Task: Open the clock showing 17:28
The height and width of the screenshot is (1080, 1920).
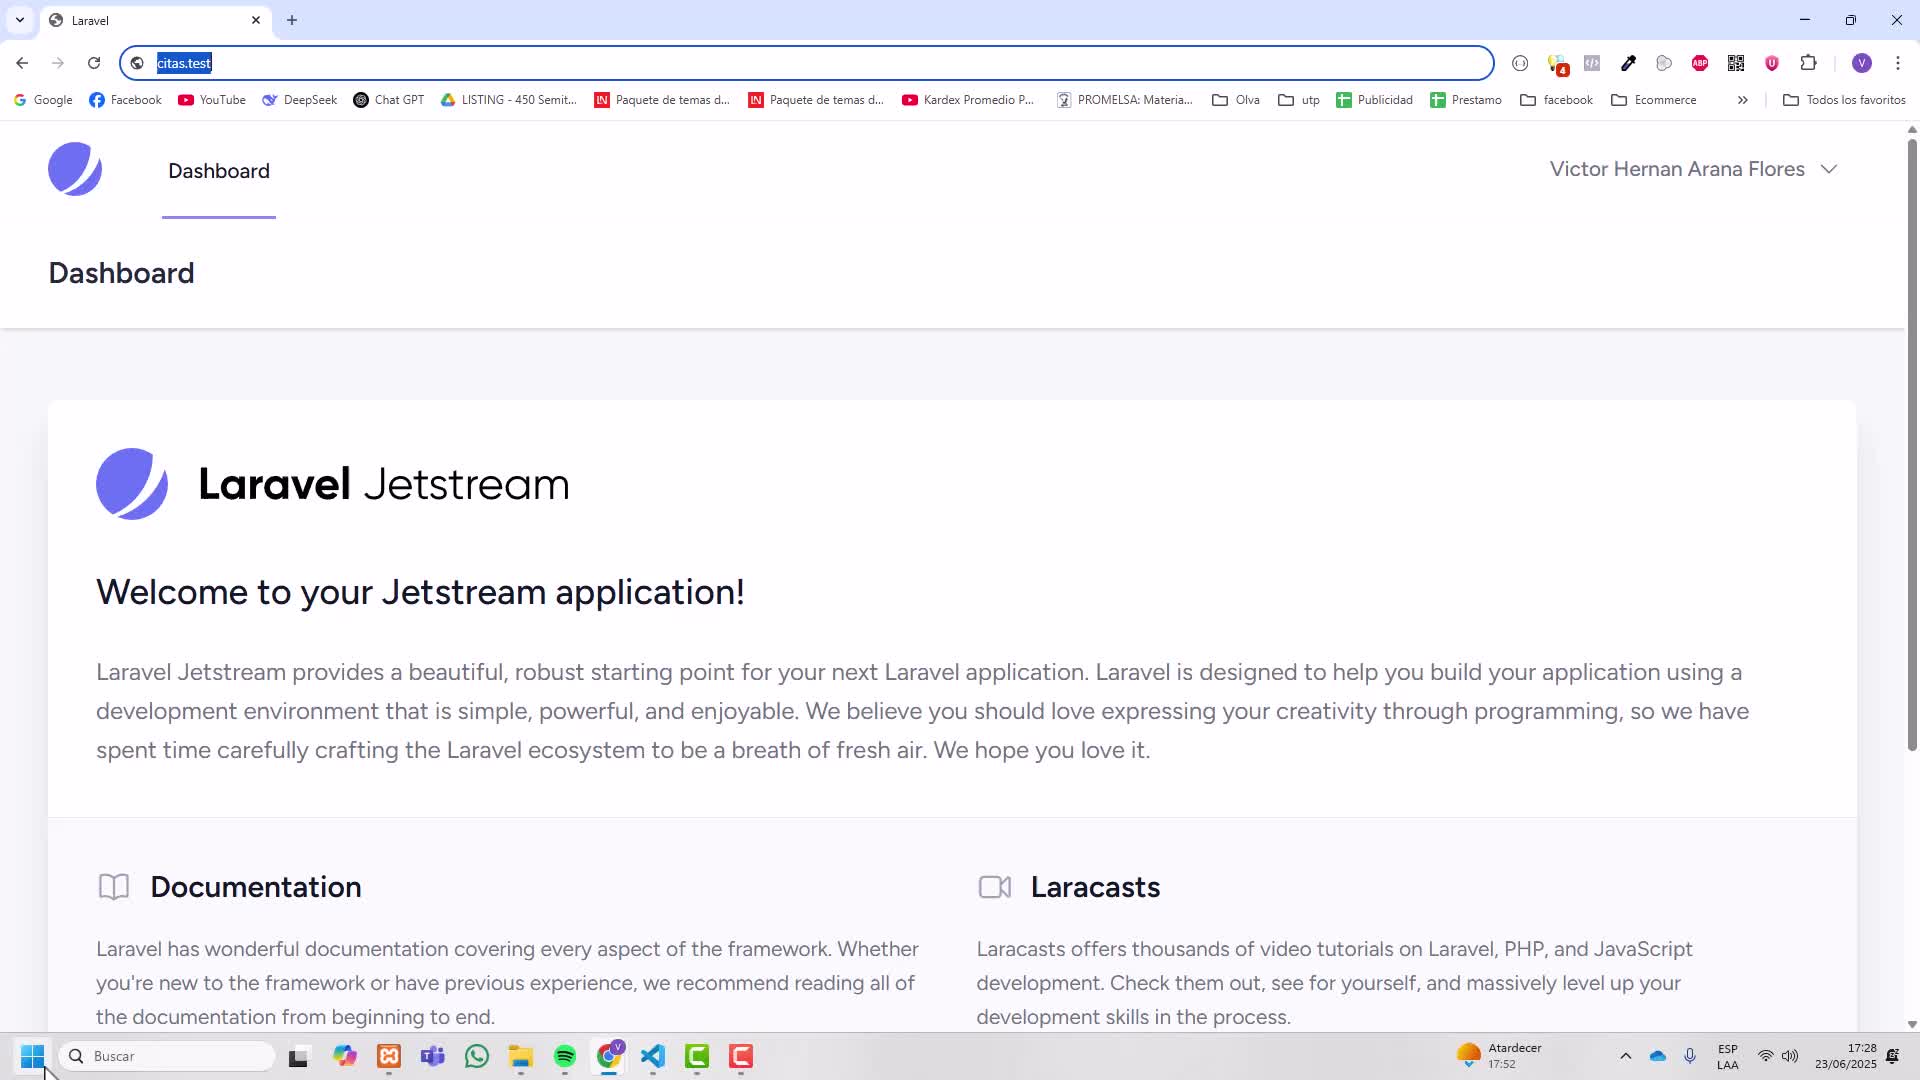Action: [1845, 1056]
